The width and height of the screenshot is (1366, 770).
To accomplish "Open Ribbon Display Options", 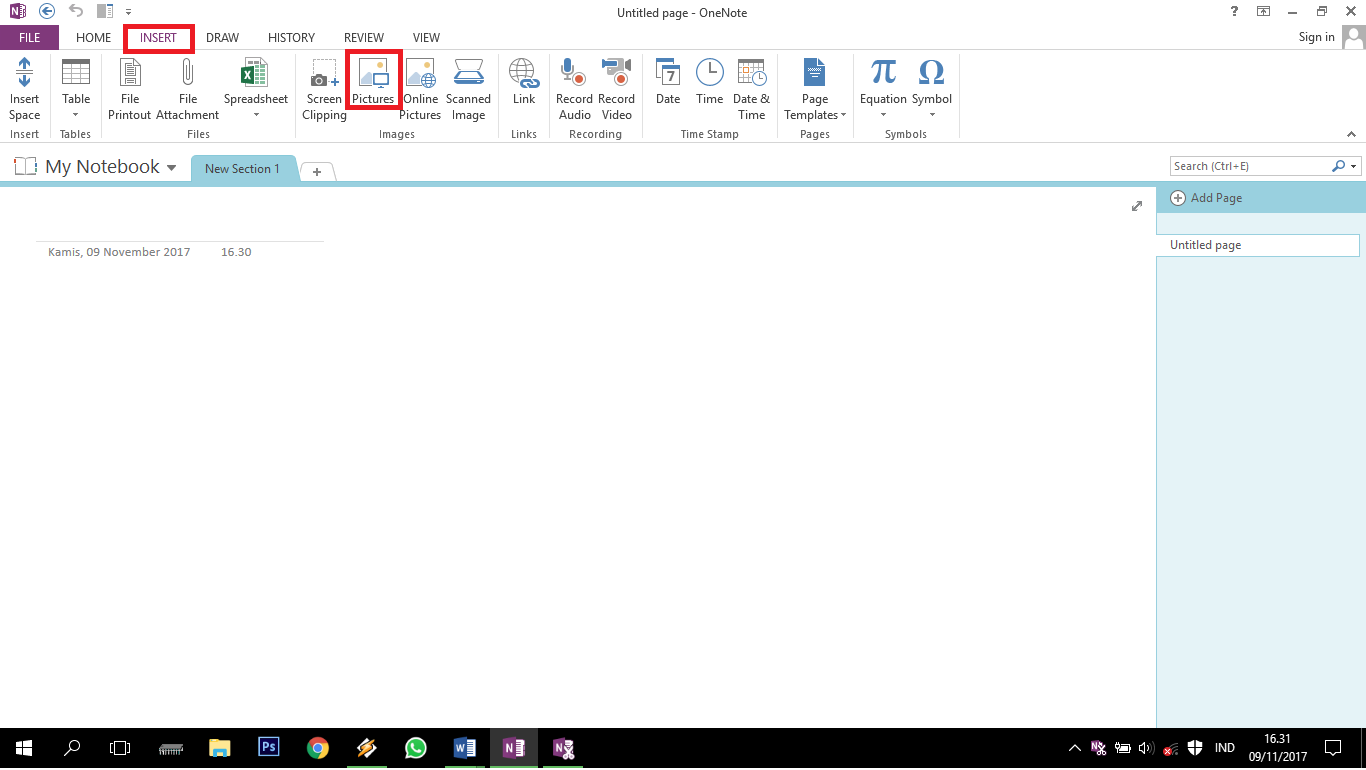I will coord(1264,12).
